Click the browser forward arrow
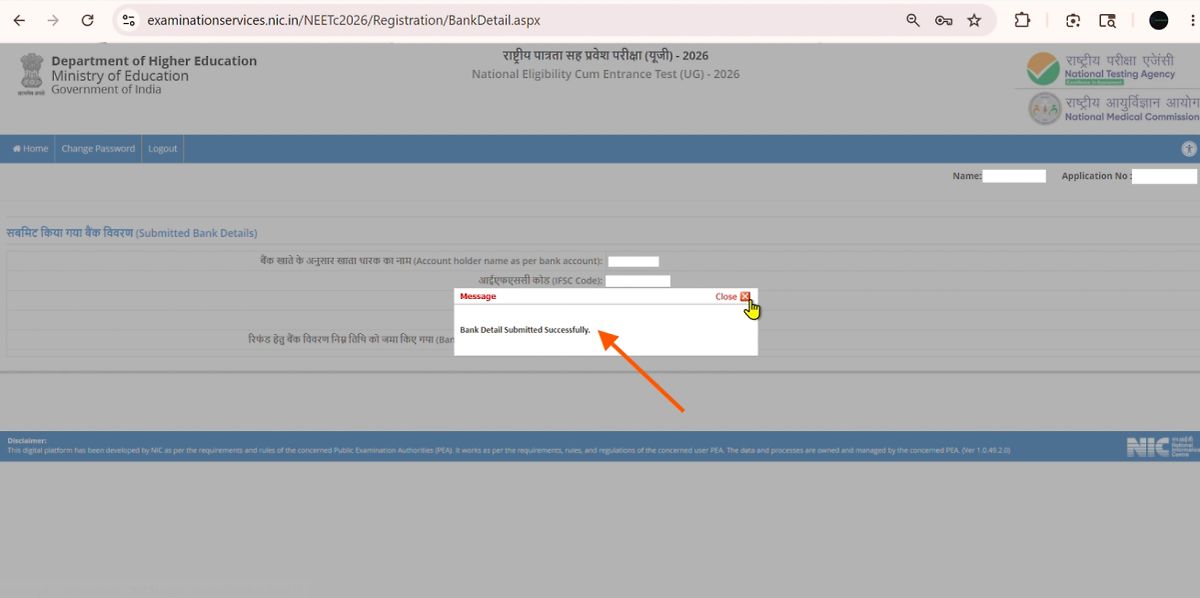 point(53,20)
